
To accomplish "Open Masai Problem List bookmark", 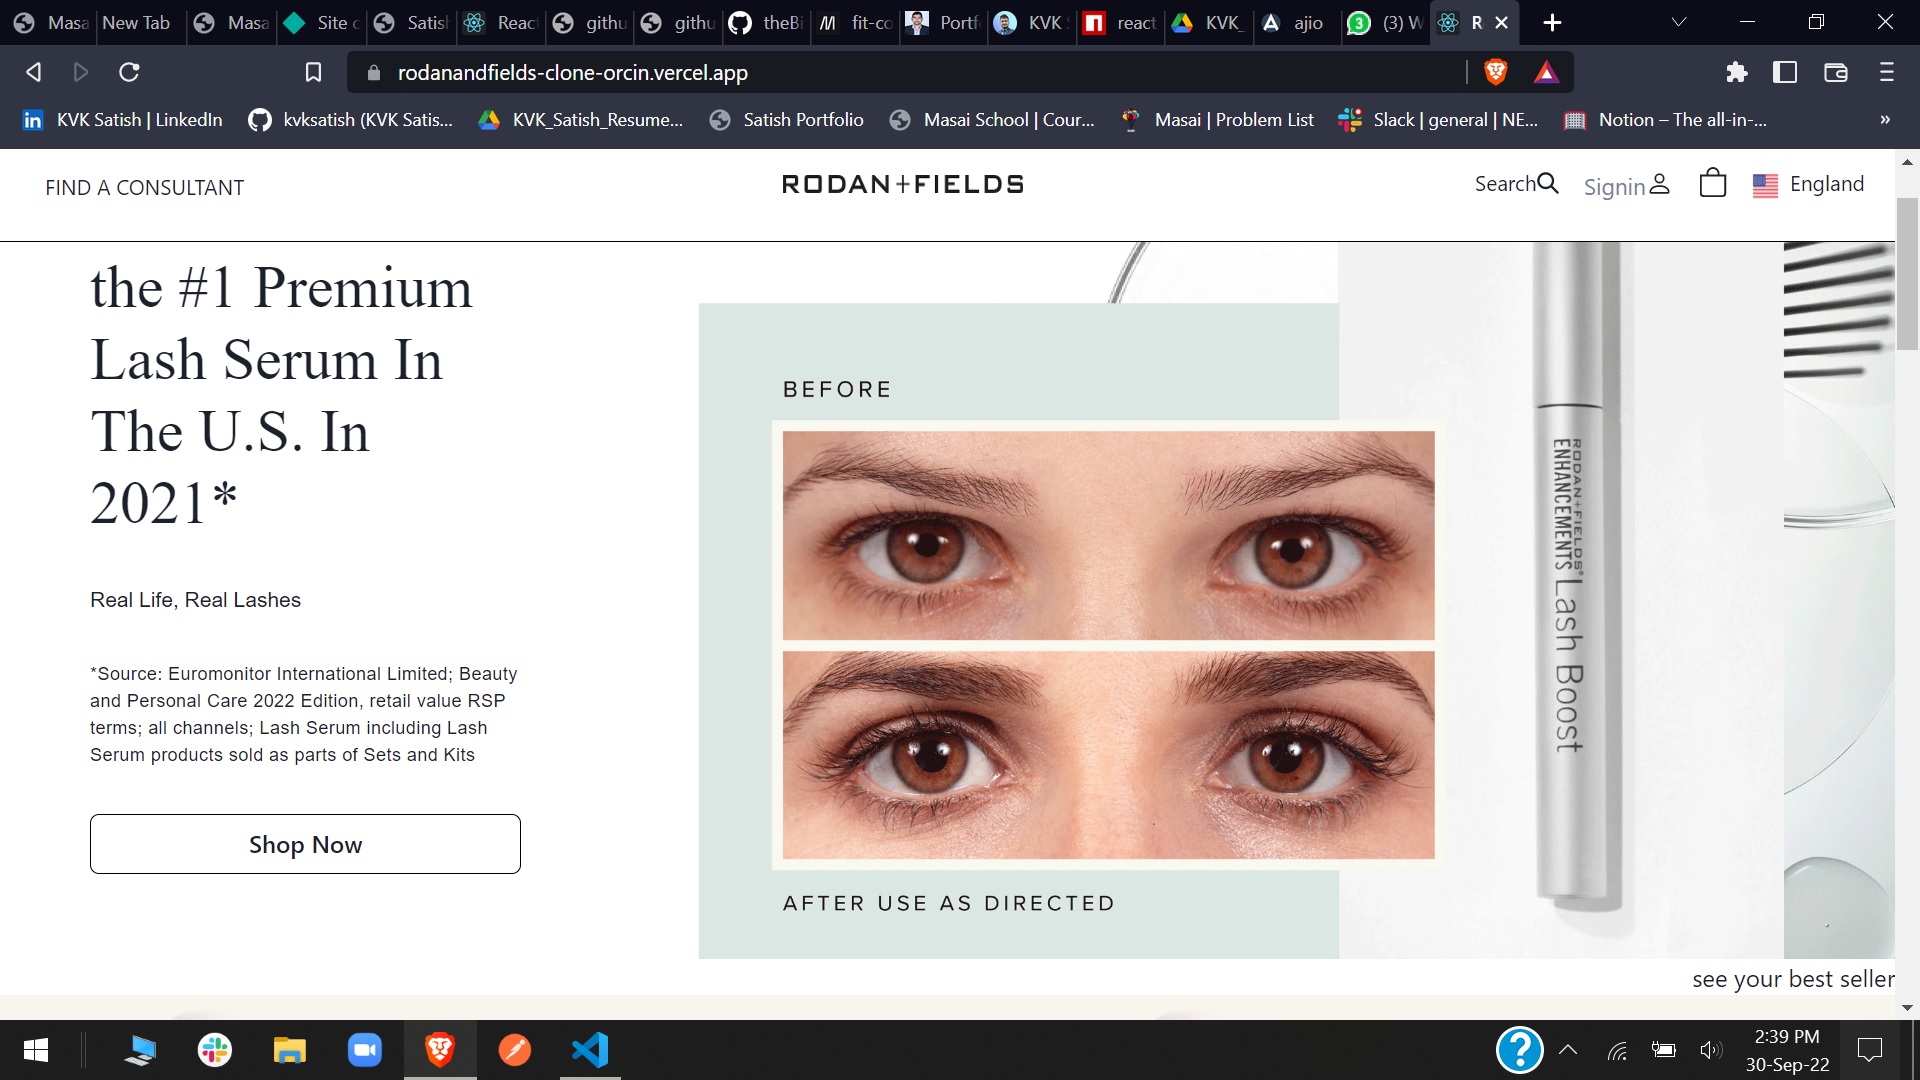I will point(1217,120).
